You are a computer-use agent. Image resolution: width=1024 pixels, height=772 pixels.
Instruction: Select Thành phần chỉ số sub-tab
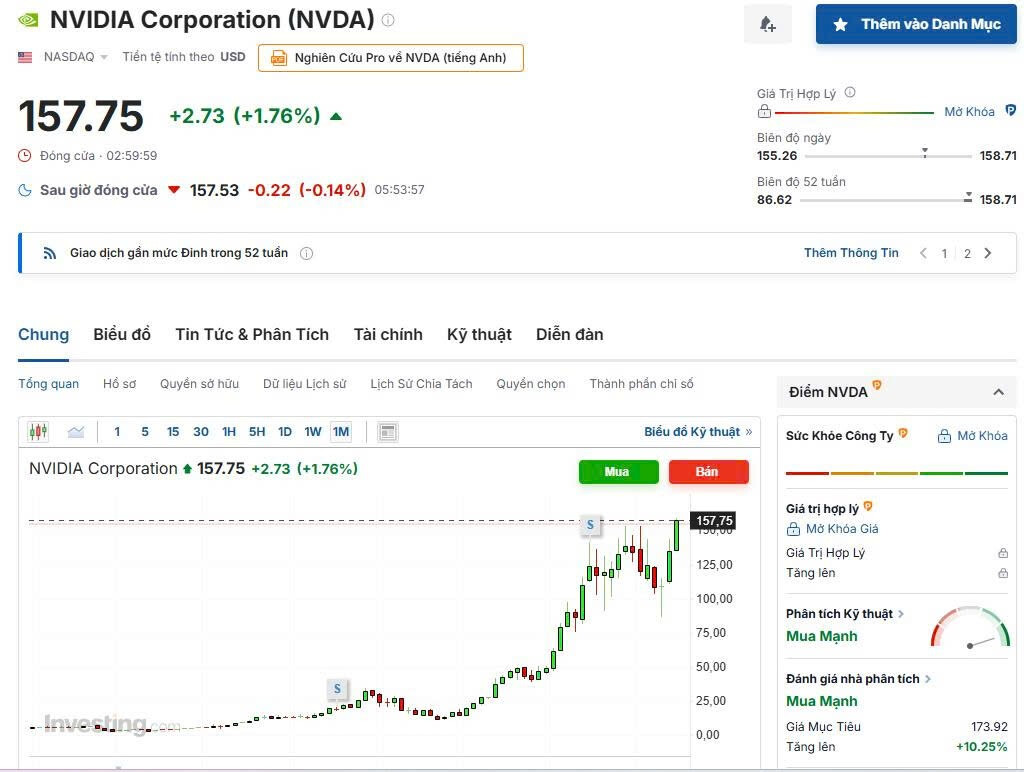coord(641,383)
